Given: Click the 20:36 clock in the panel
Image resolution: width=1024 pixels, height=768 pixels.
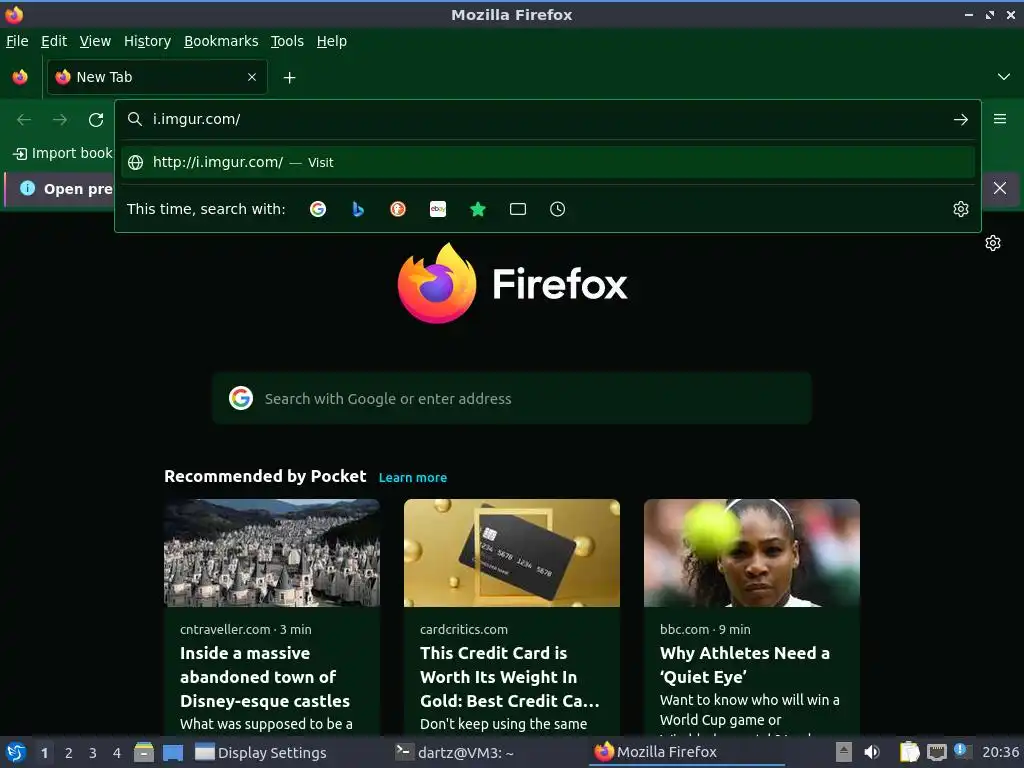Looking at the screenshot, I should click(1000, 753).
